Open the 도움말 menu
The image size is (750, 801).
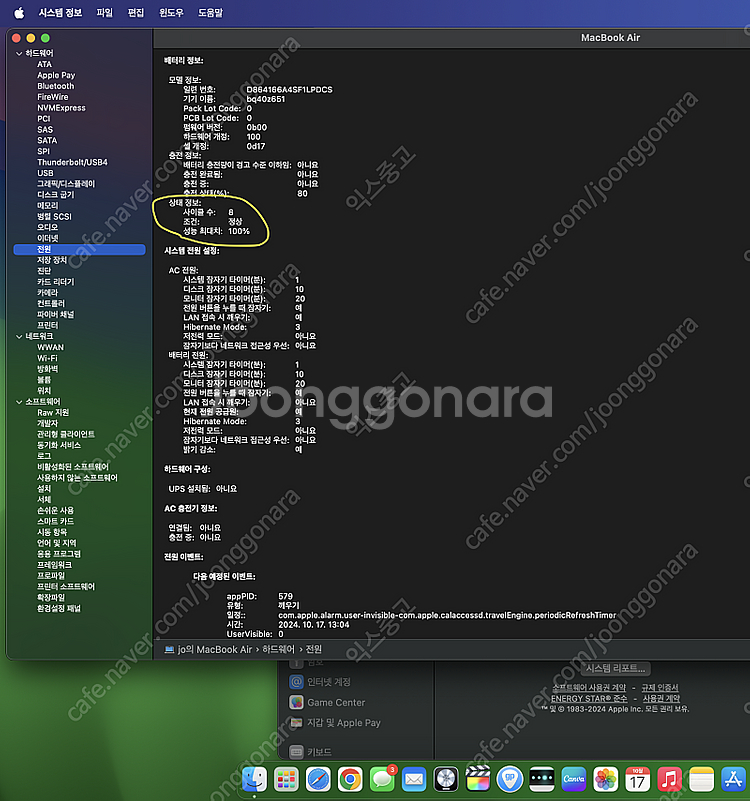pos(210,13)
